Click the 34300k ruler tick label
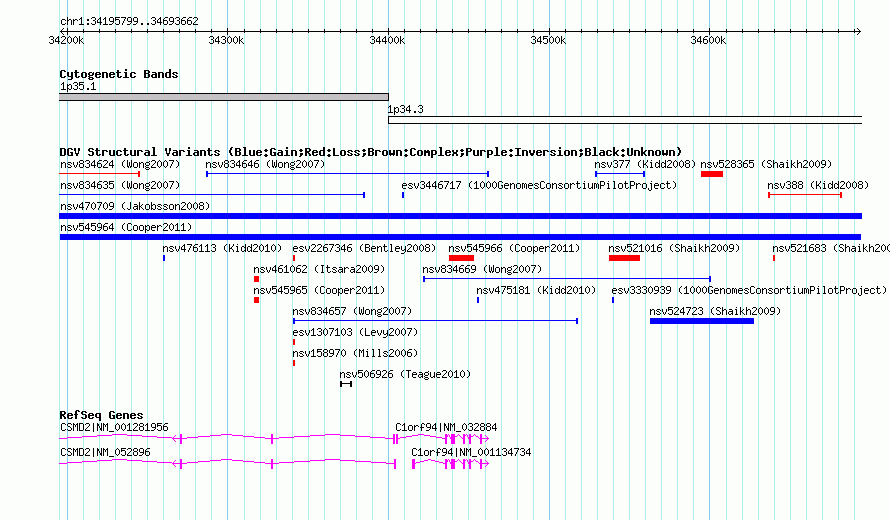The height and width of the screenshot is (520, 890). [x=226, y=40]
